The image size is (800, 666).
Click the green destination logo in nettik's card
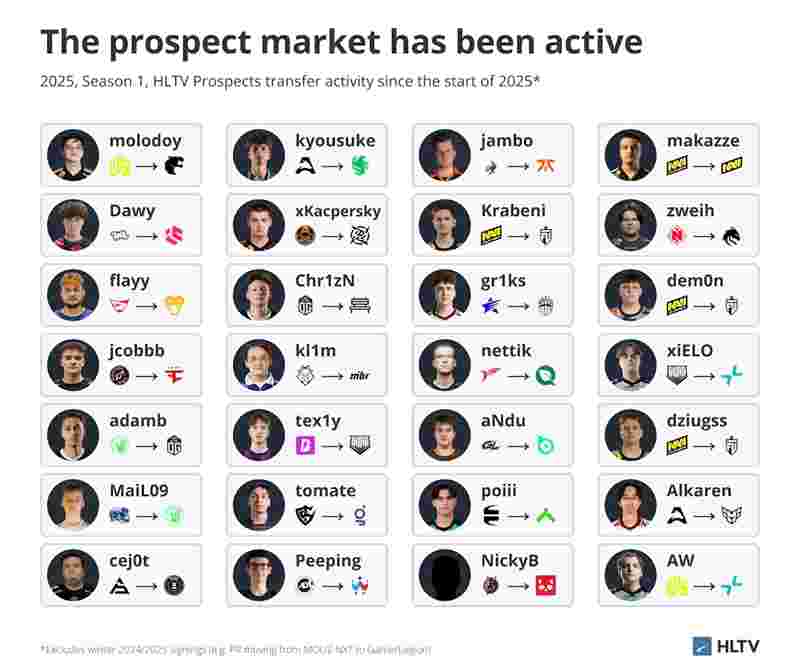pos(546,376)
